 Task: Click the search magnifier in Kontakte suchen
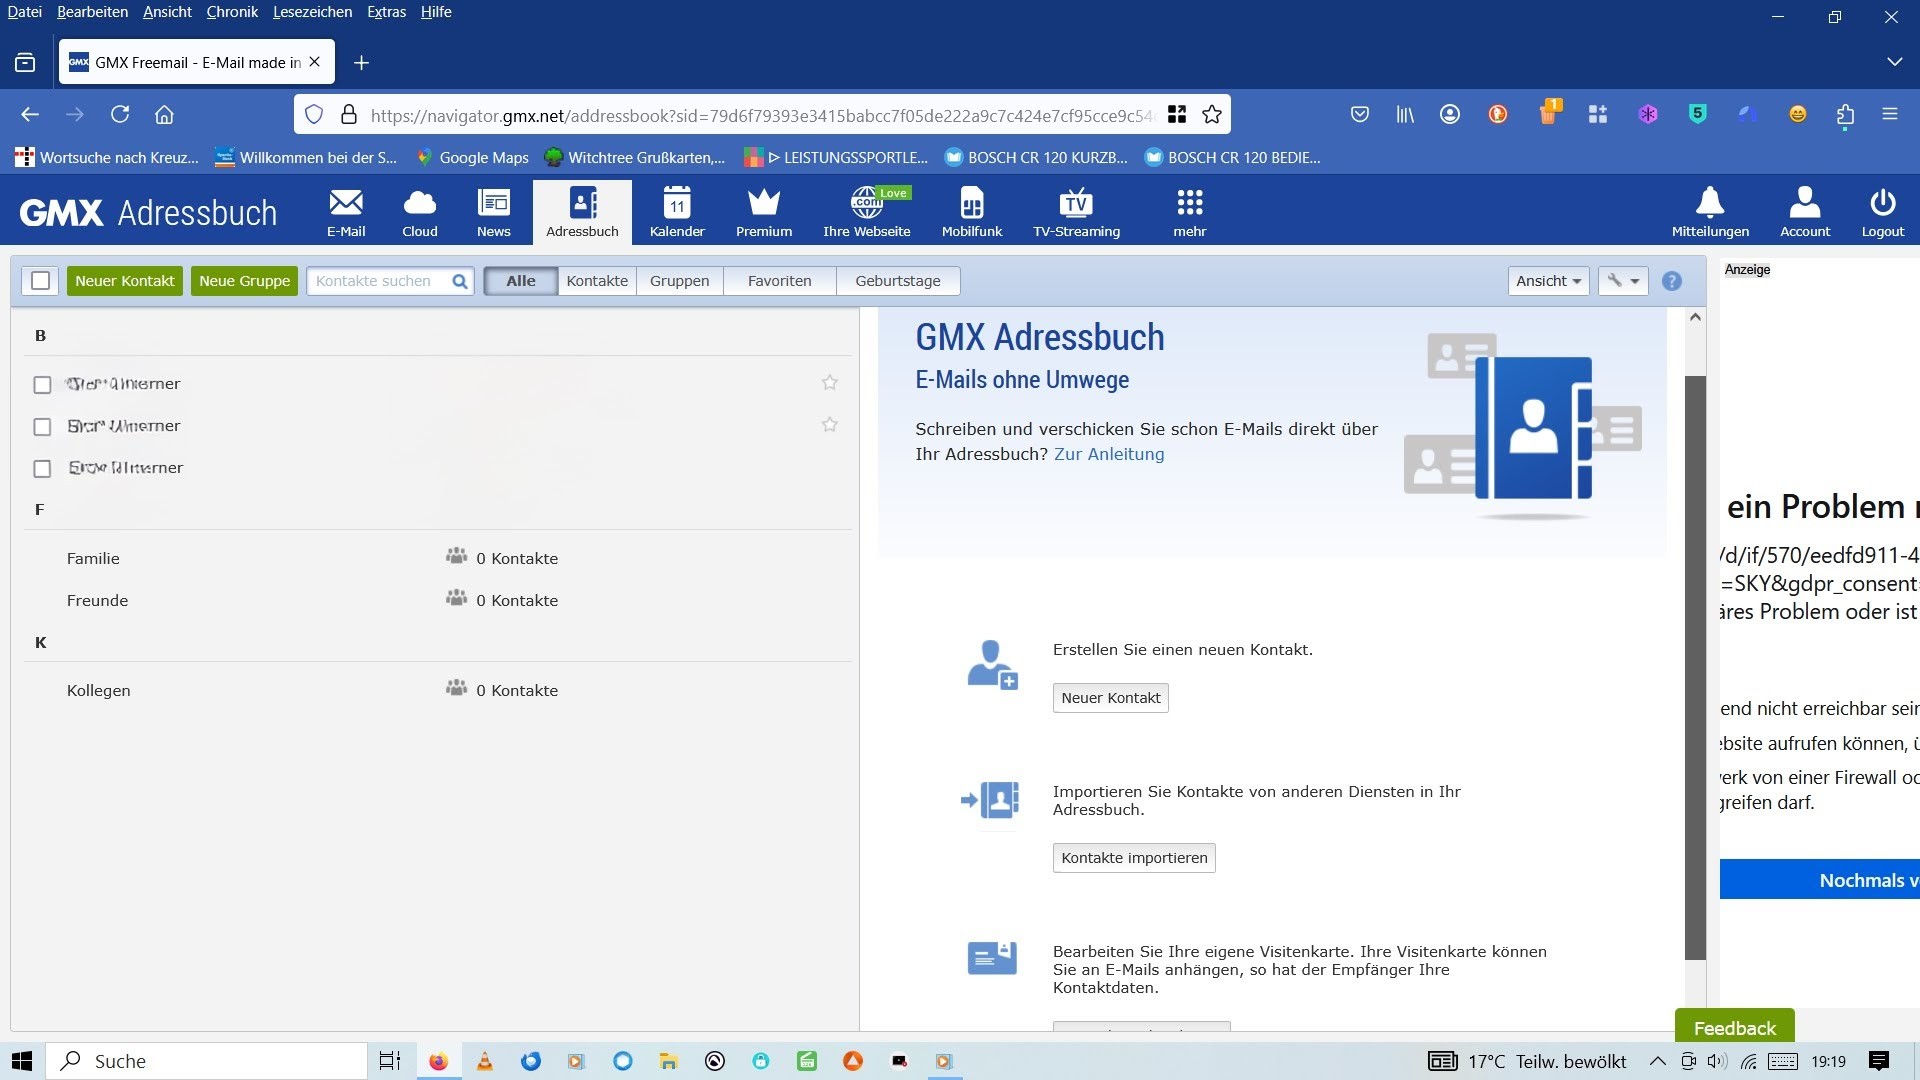click(460, 282)
